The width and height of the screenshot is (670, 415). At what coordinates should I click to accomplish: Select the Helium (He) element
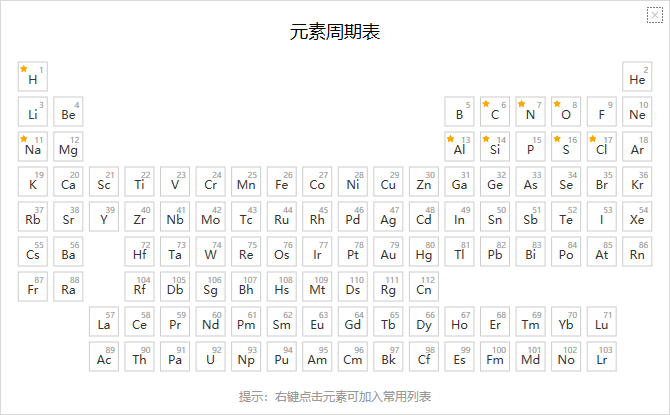(637, 77)
